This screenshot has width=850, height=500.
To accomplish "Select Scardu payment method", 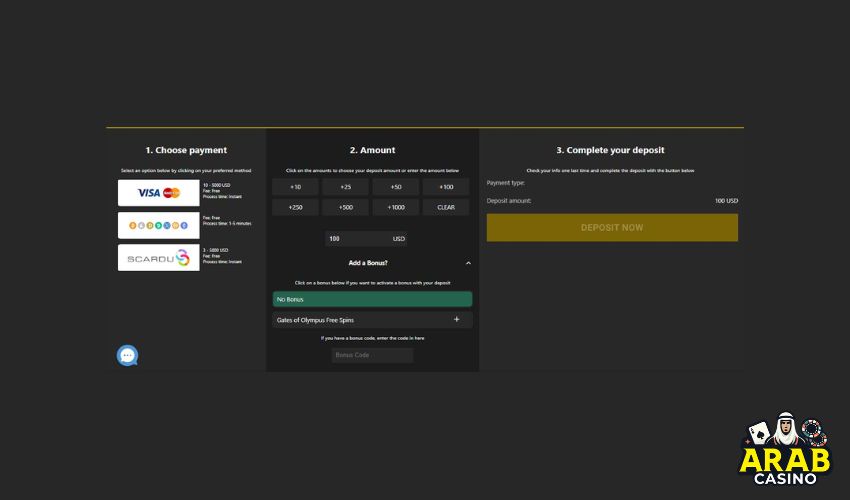I will (x=158, y=258).
